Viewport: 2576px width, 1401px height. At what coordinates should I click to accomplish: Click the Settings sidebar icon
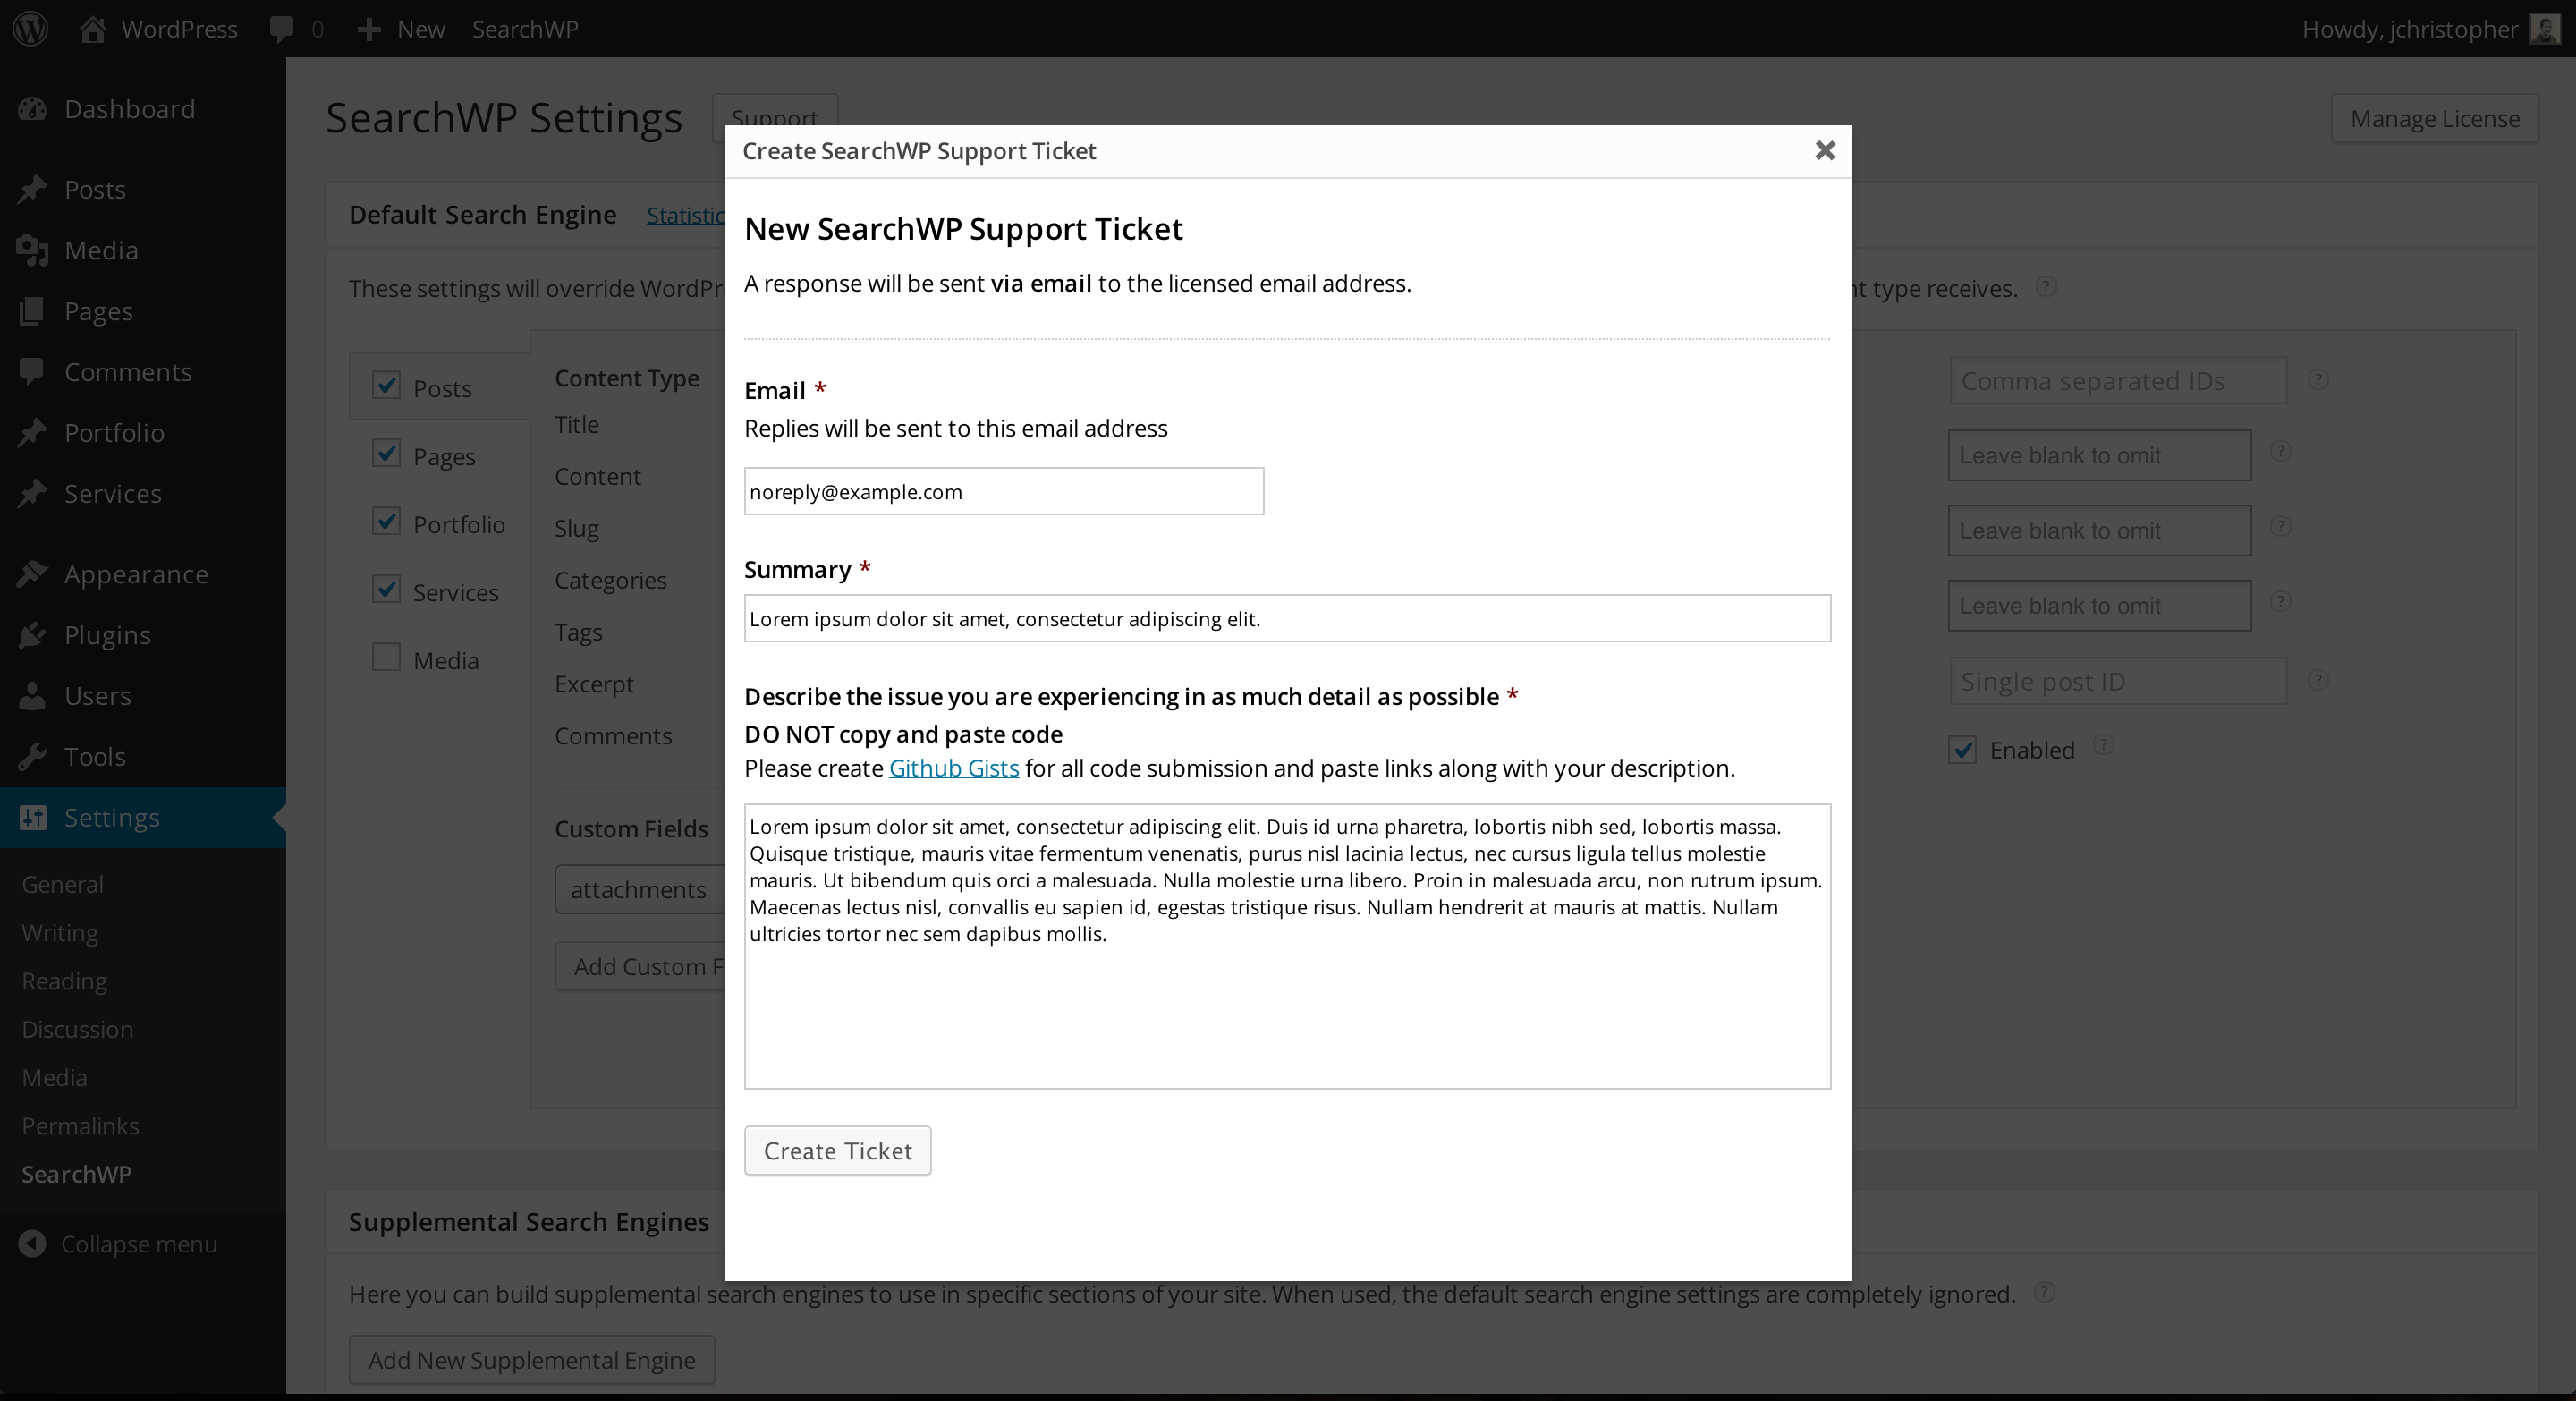(33, 818)
